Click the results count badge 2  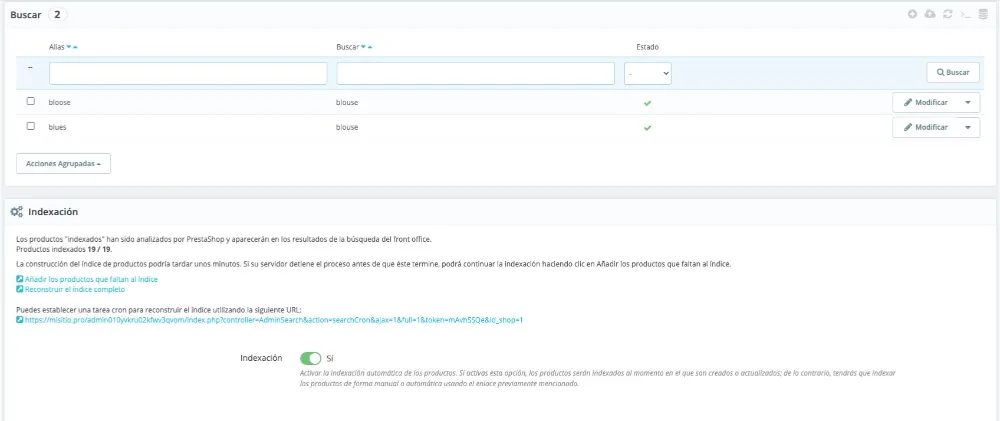[57, 14]
